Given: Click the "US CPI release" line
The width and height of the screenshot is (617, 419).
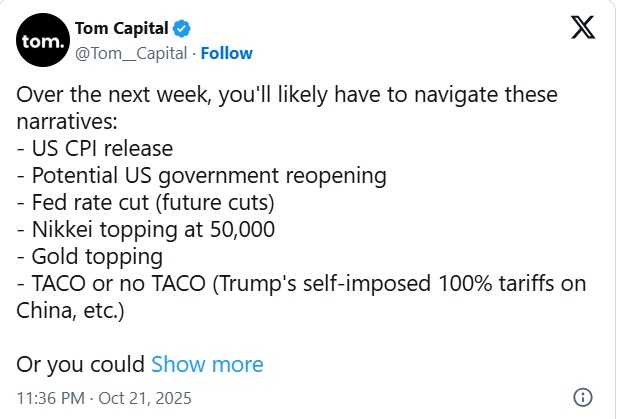Looking at the screenshot, I should [x=96, y=148].
